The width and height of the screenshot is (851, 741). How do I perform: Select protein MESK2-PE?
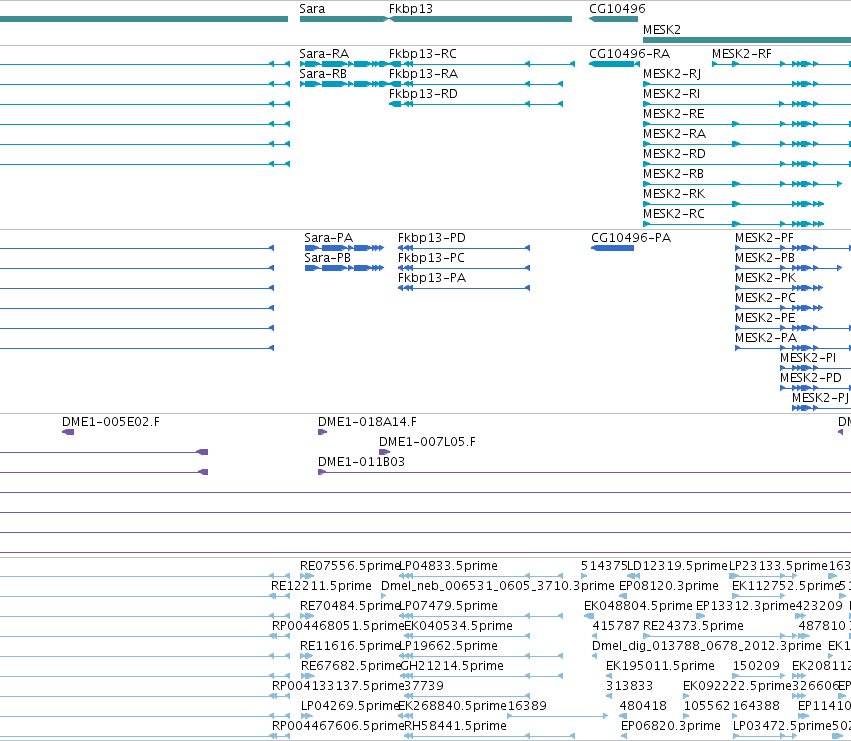(765, 318)
